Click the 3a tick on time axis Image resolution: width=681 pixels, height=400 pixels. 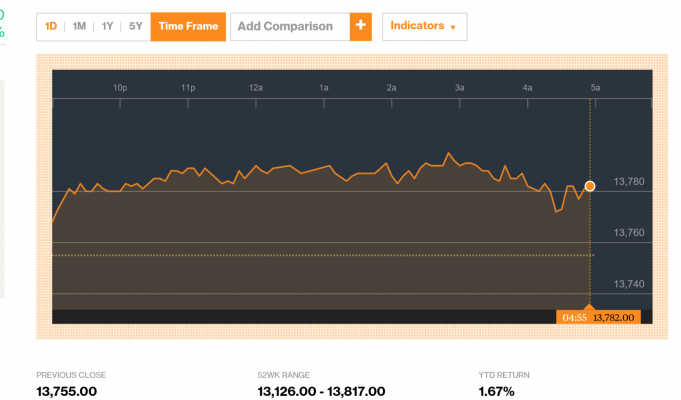pyautogui.click(x=460, y=88)
